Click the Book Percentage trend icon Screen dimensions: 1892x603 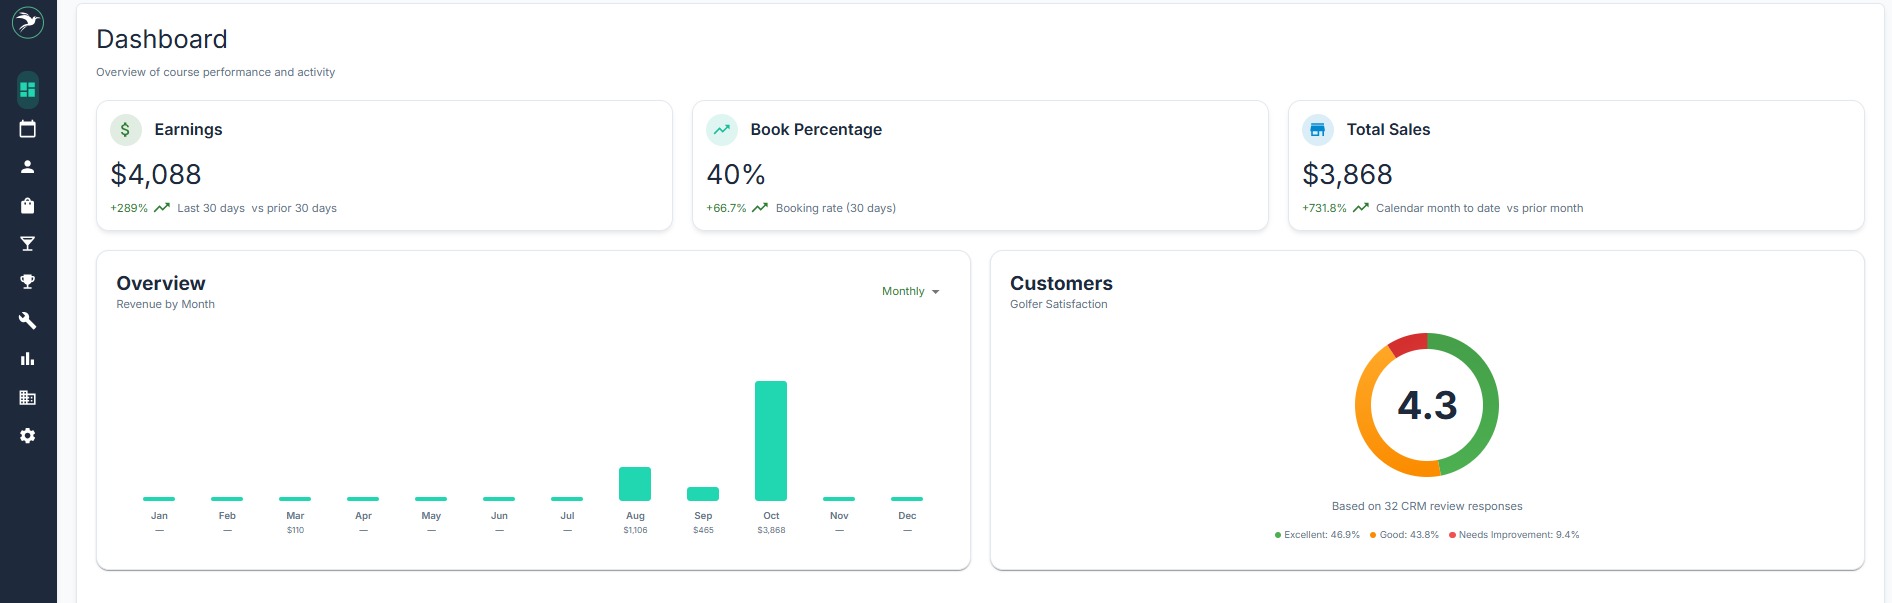(722, 130)
